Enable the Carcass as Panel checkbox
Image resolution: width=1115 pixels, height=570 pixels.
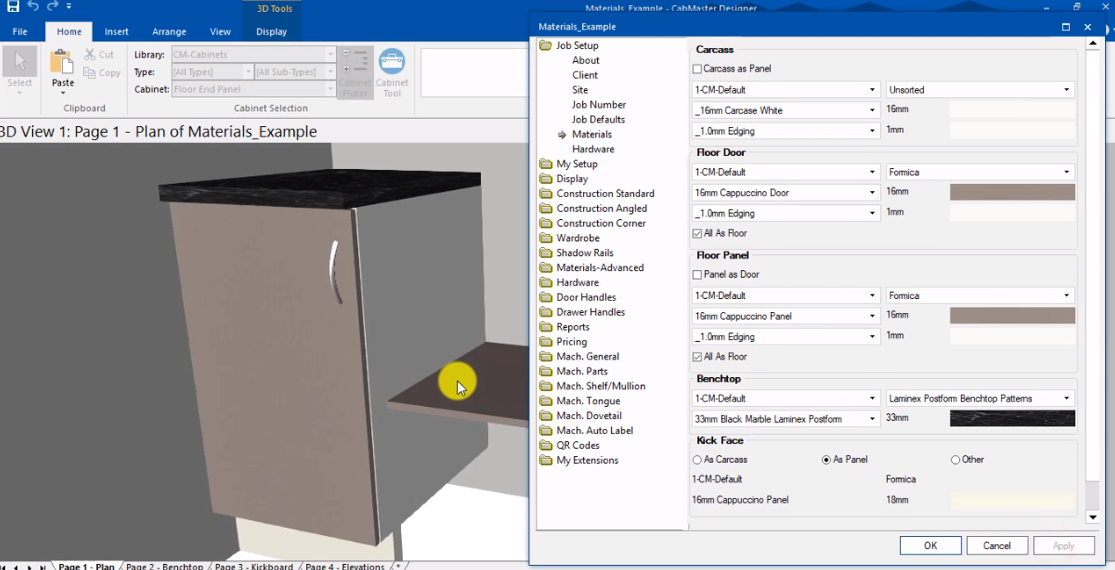click(x=697, y=69)
